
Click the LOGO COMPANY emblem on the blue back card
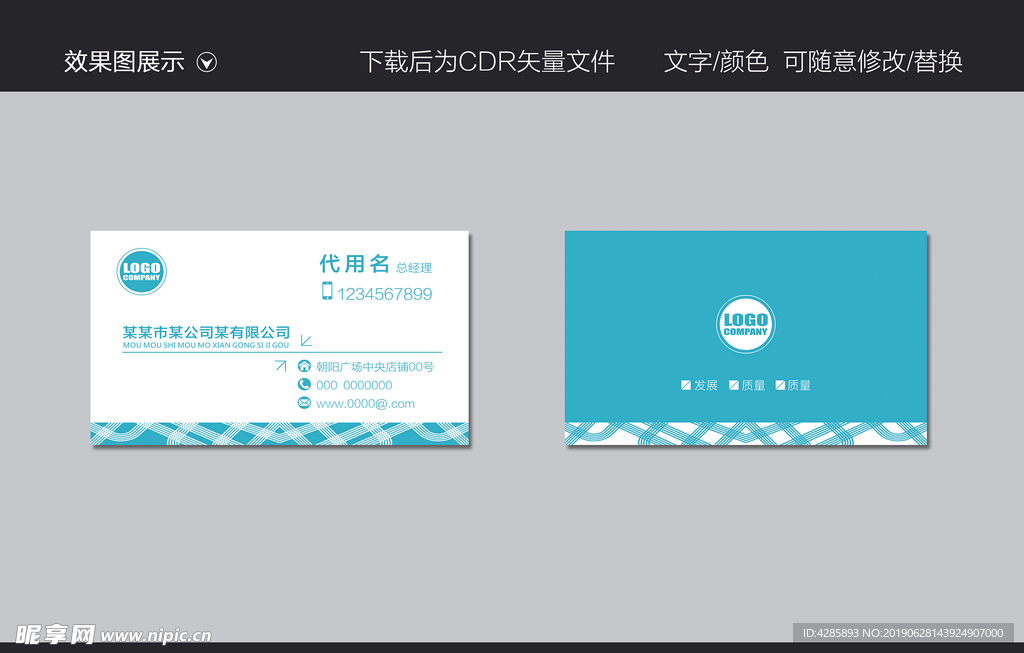pyautogui.click(x=746, y=324)
